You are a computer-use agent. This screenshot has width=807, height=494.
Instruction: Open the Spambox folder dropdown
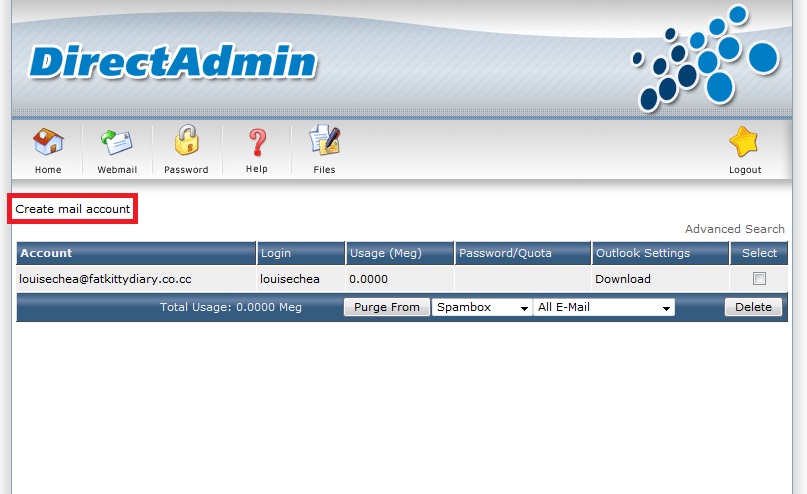tap(482, 307)
